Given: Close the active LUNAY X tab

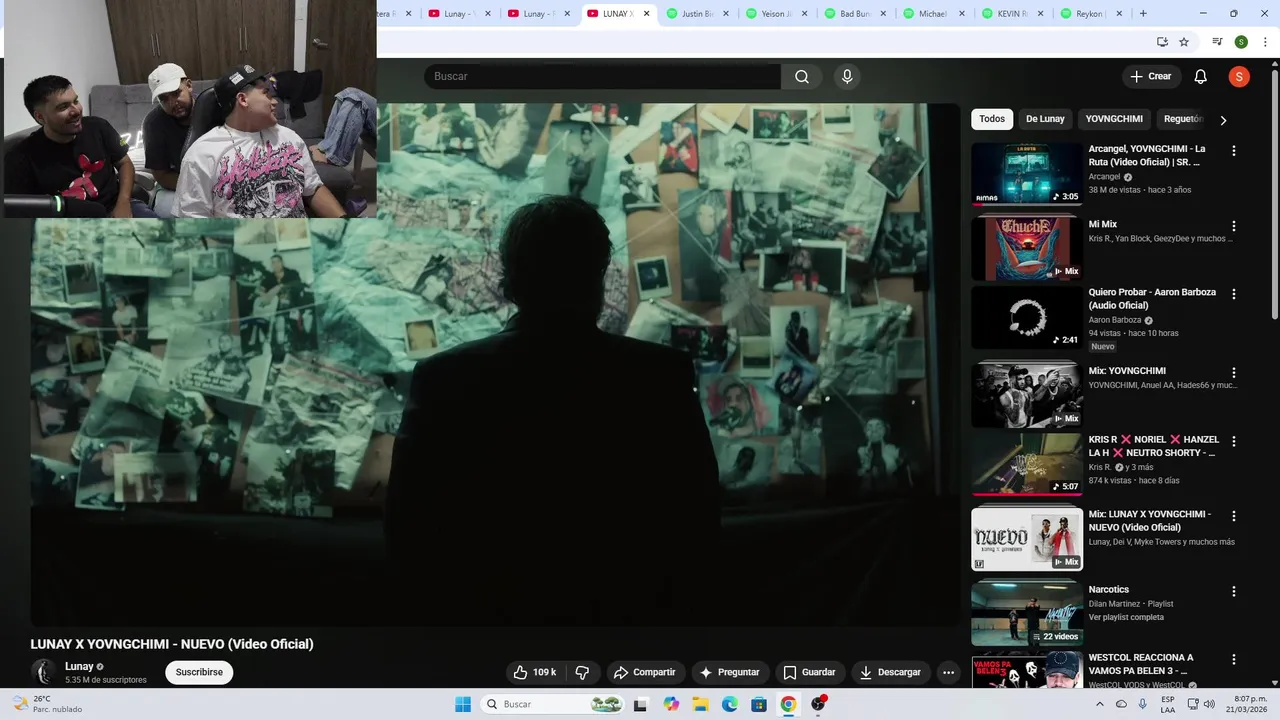Looking at the screenshot, I should coord(646,14).
